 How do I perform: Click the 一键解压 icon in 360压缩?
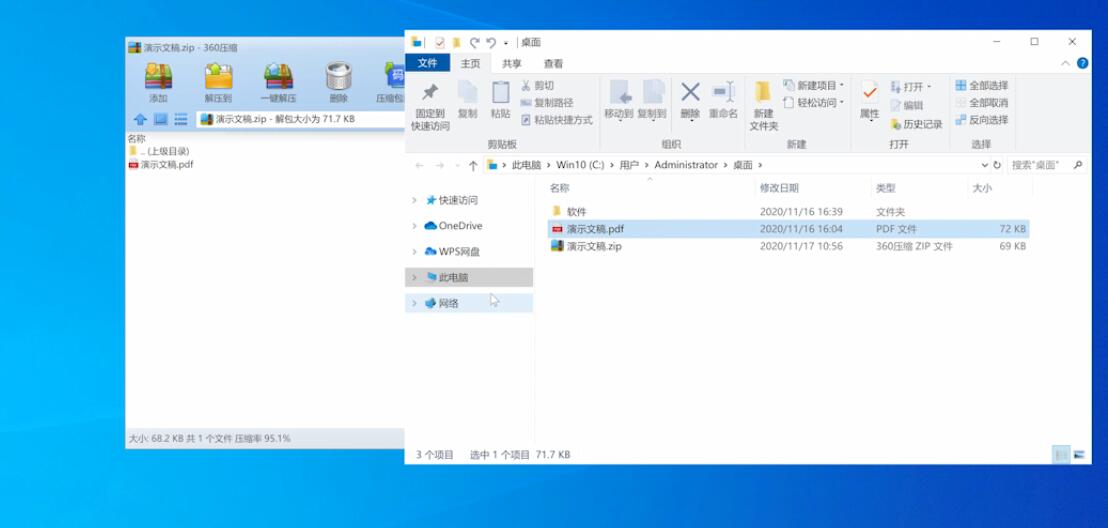[x=278, y=76]
